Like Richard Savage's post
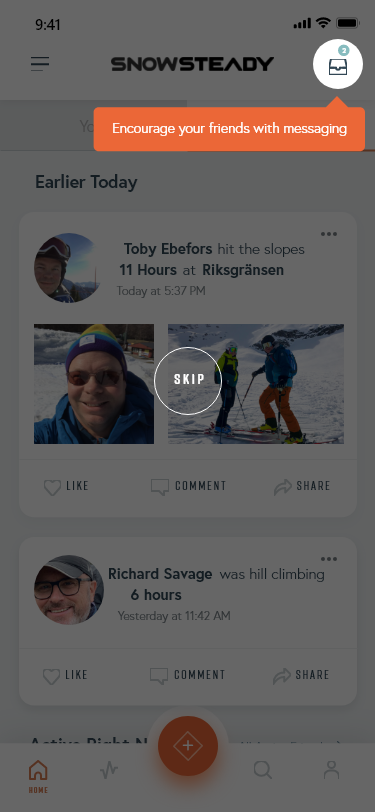Image resolution: width=375 pixels, height=812 pixels. (65, 675)
